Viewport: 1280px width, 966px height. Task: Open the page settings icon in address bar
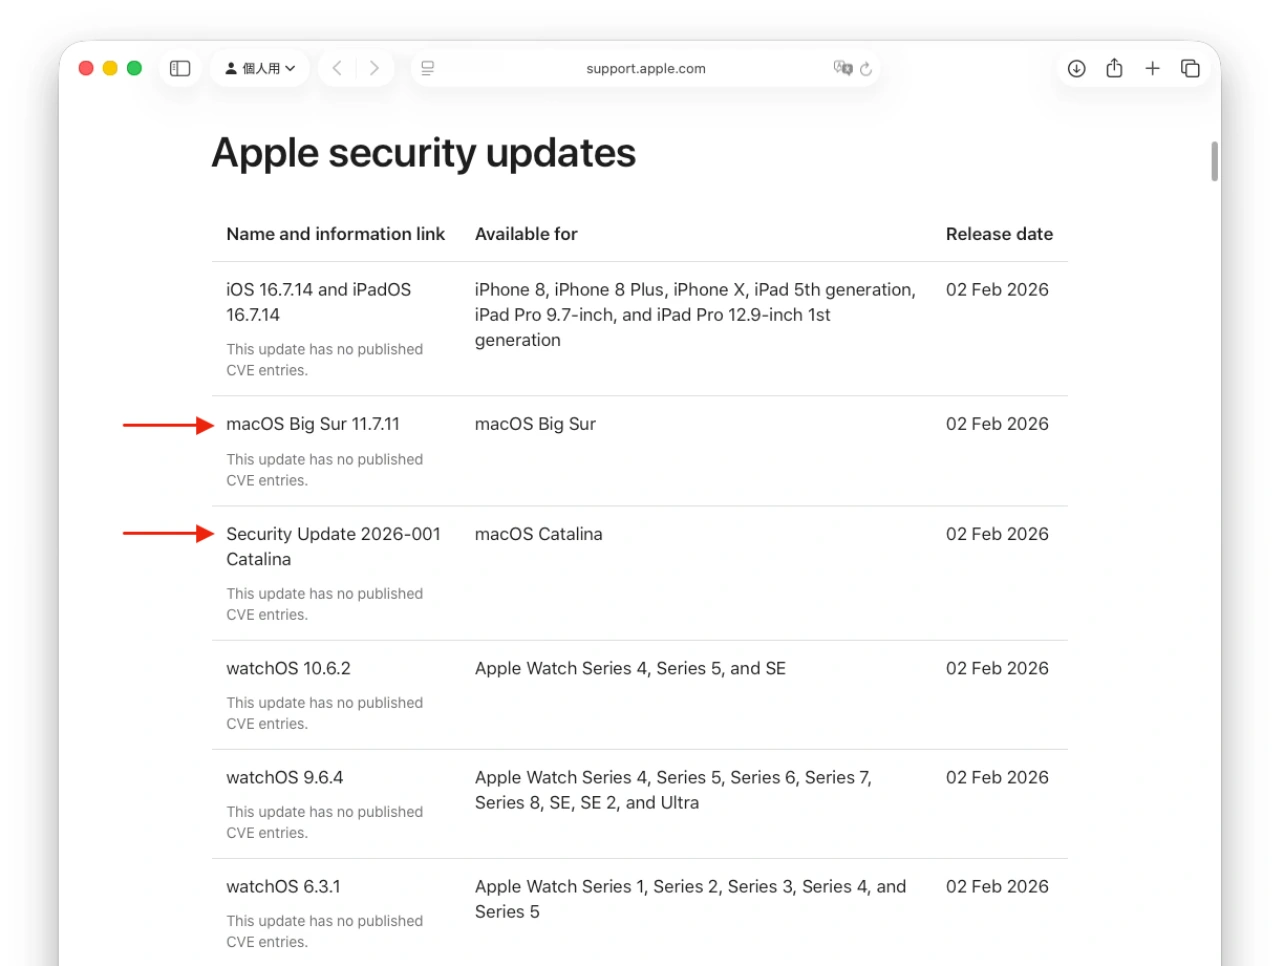(x=429, y=68)
